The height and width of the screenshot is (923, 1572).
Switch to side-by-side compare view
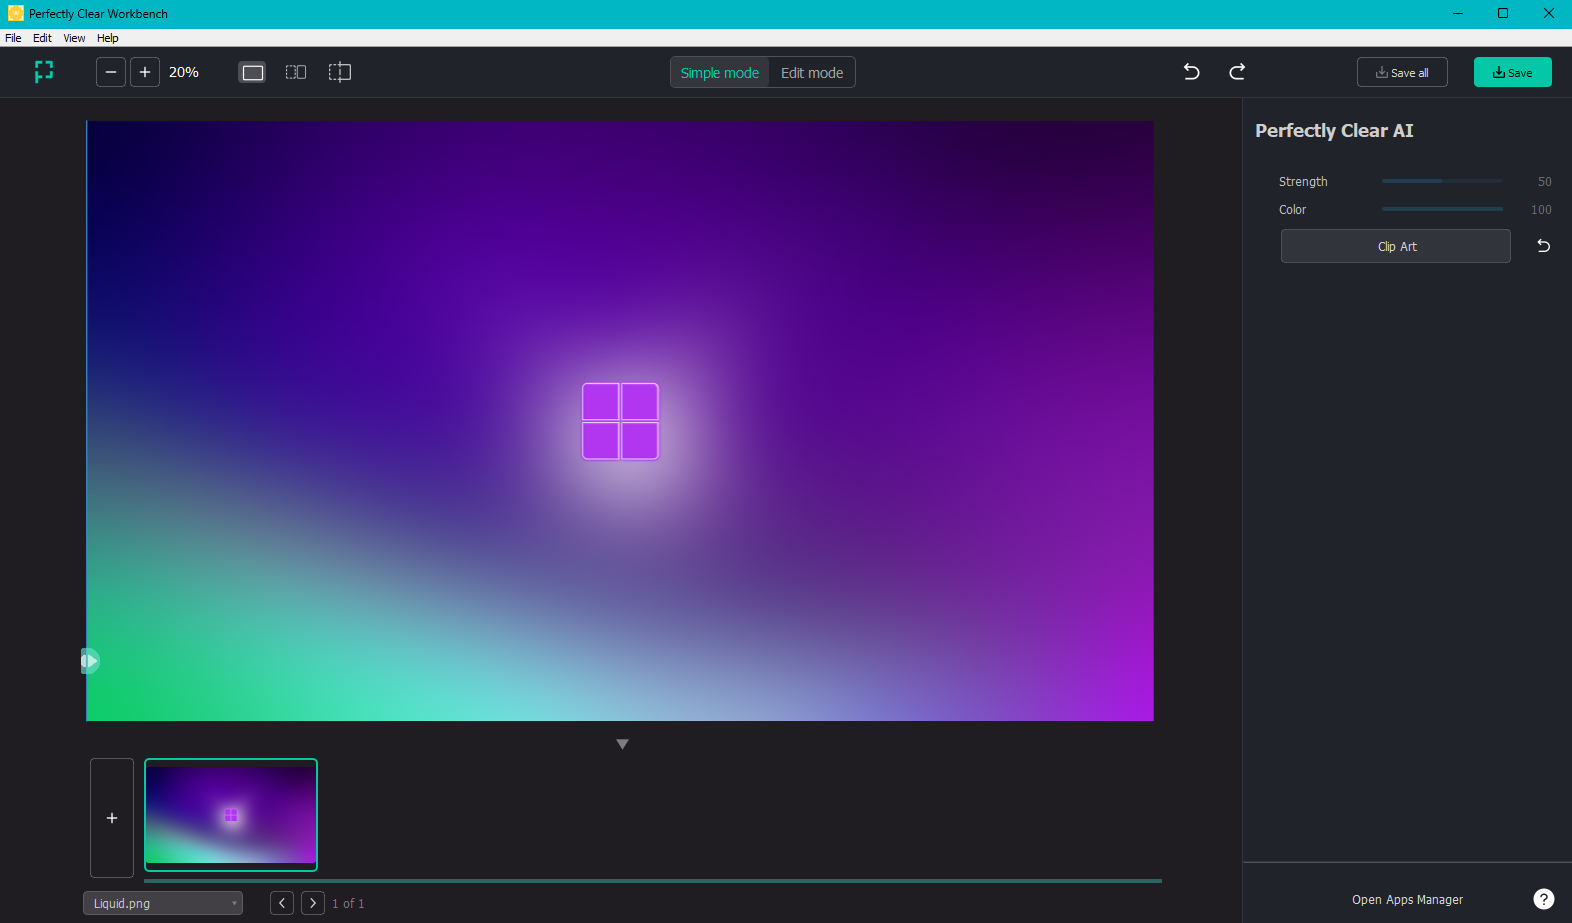tap(296, 72)
